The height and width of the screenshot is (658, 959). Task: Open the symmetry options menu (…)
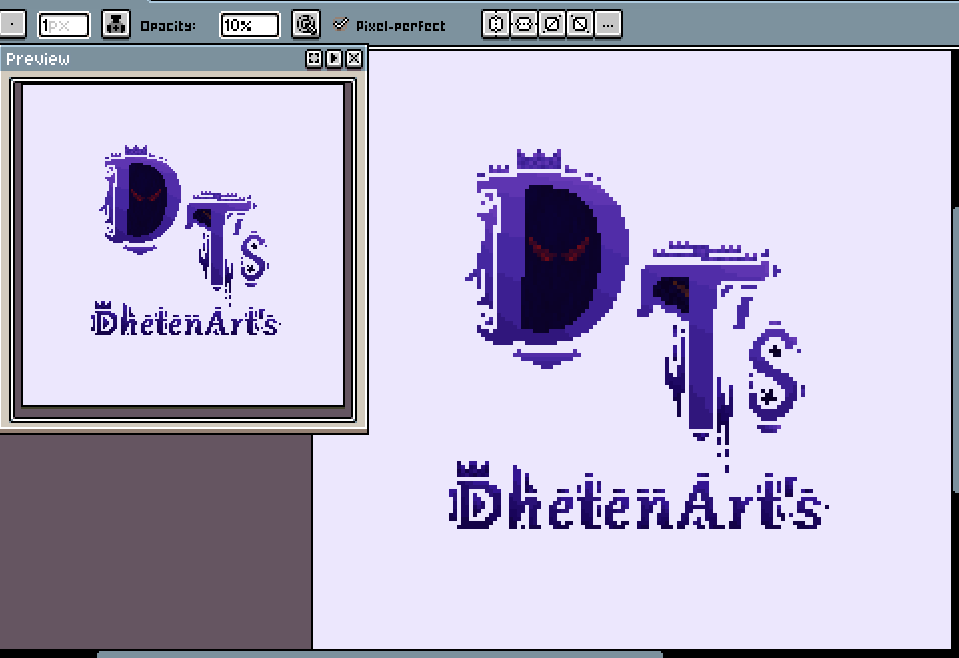[x=608, y=24]
